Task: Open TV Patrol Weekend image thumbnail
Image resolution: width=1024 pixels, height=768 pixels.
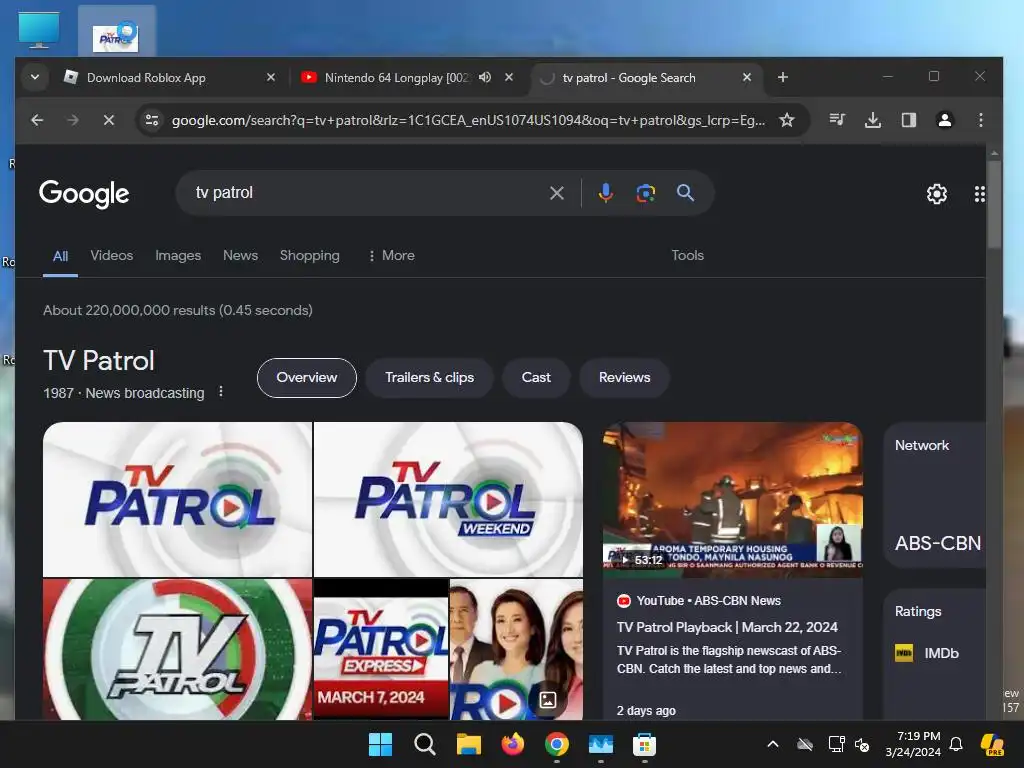Action: 449,499
